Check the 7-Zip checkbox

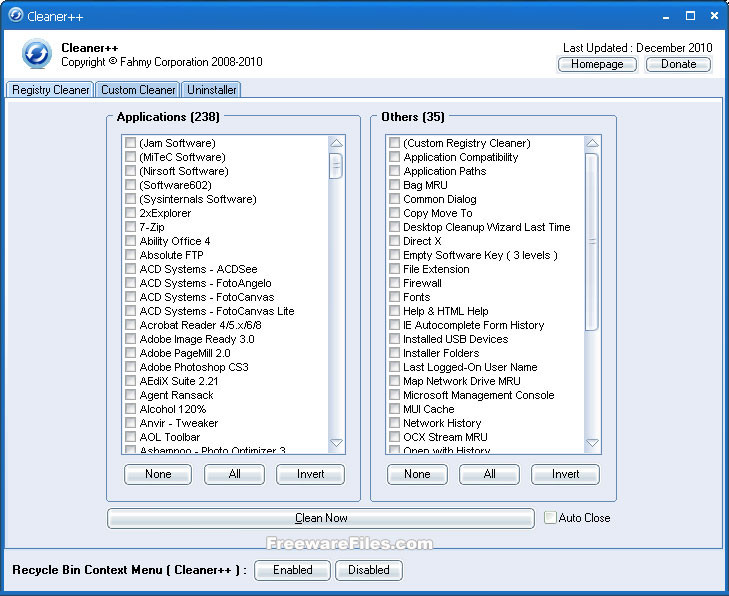point(131,227)
